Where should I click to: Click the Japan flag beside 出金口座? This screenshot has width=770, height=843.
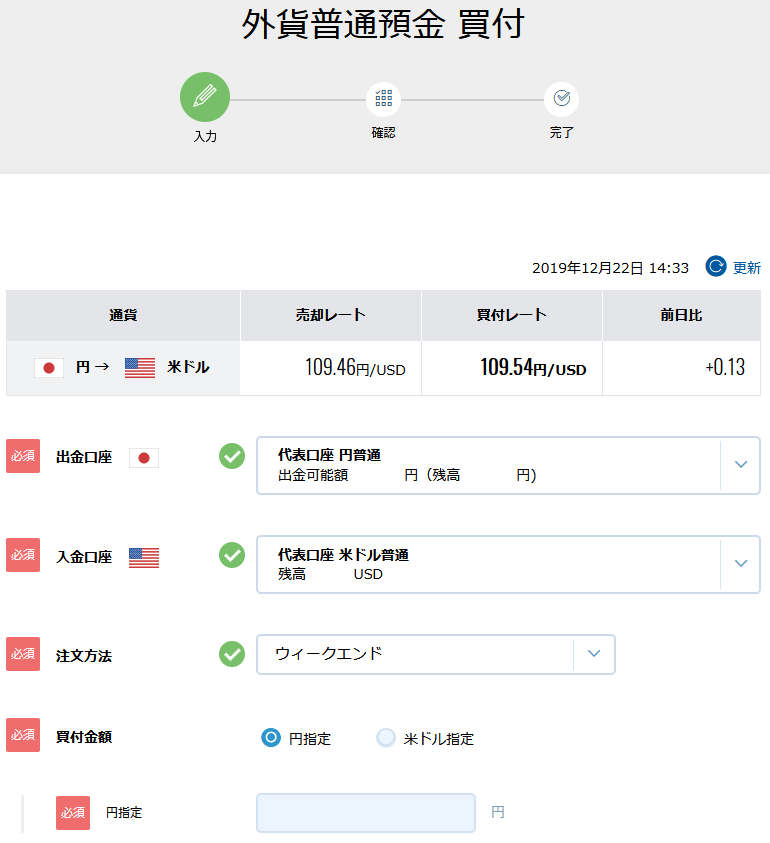point(144,458)
